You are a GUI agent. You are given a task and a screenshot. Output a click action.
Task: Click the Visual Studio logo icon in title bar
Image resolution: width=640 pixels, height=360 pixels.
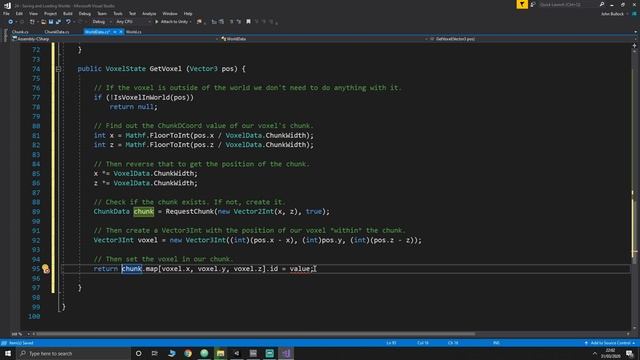tap(7, 5)
